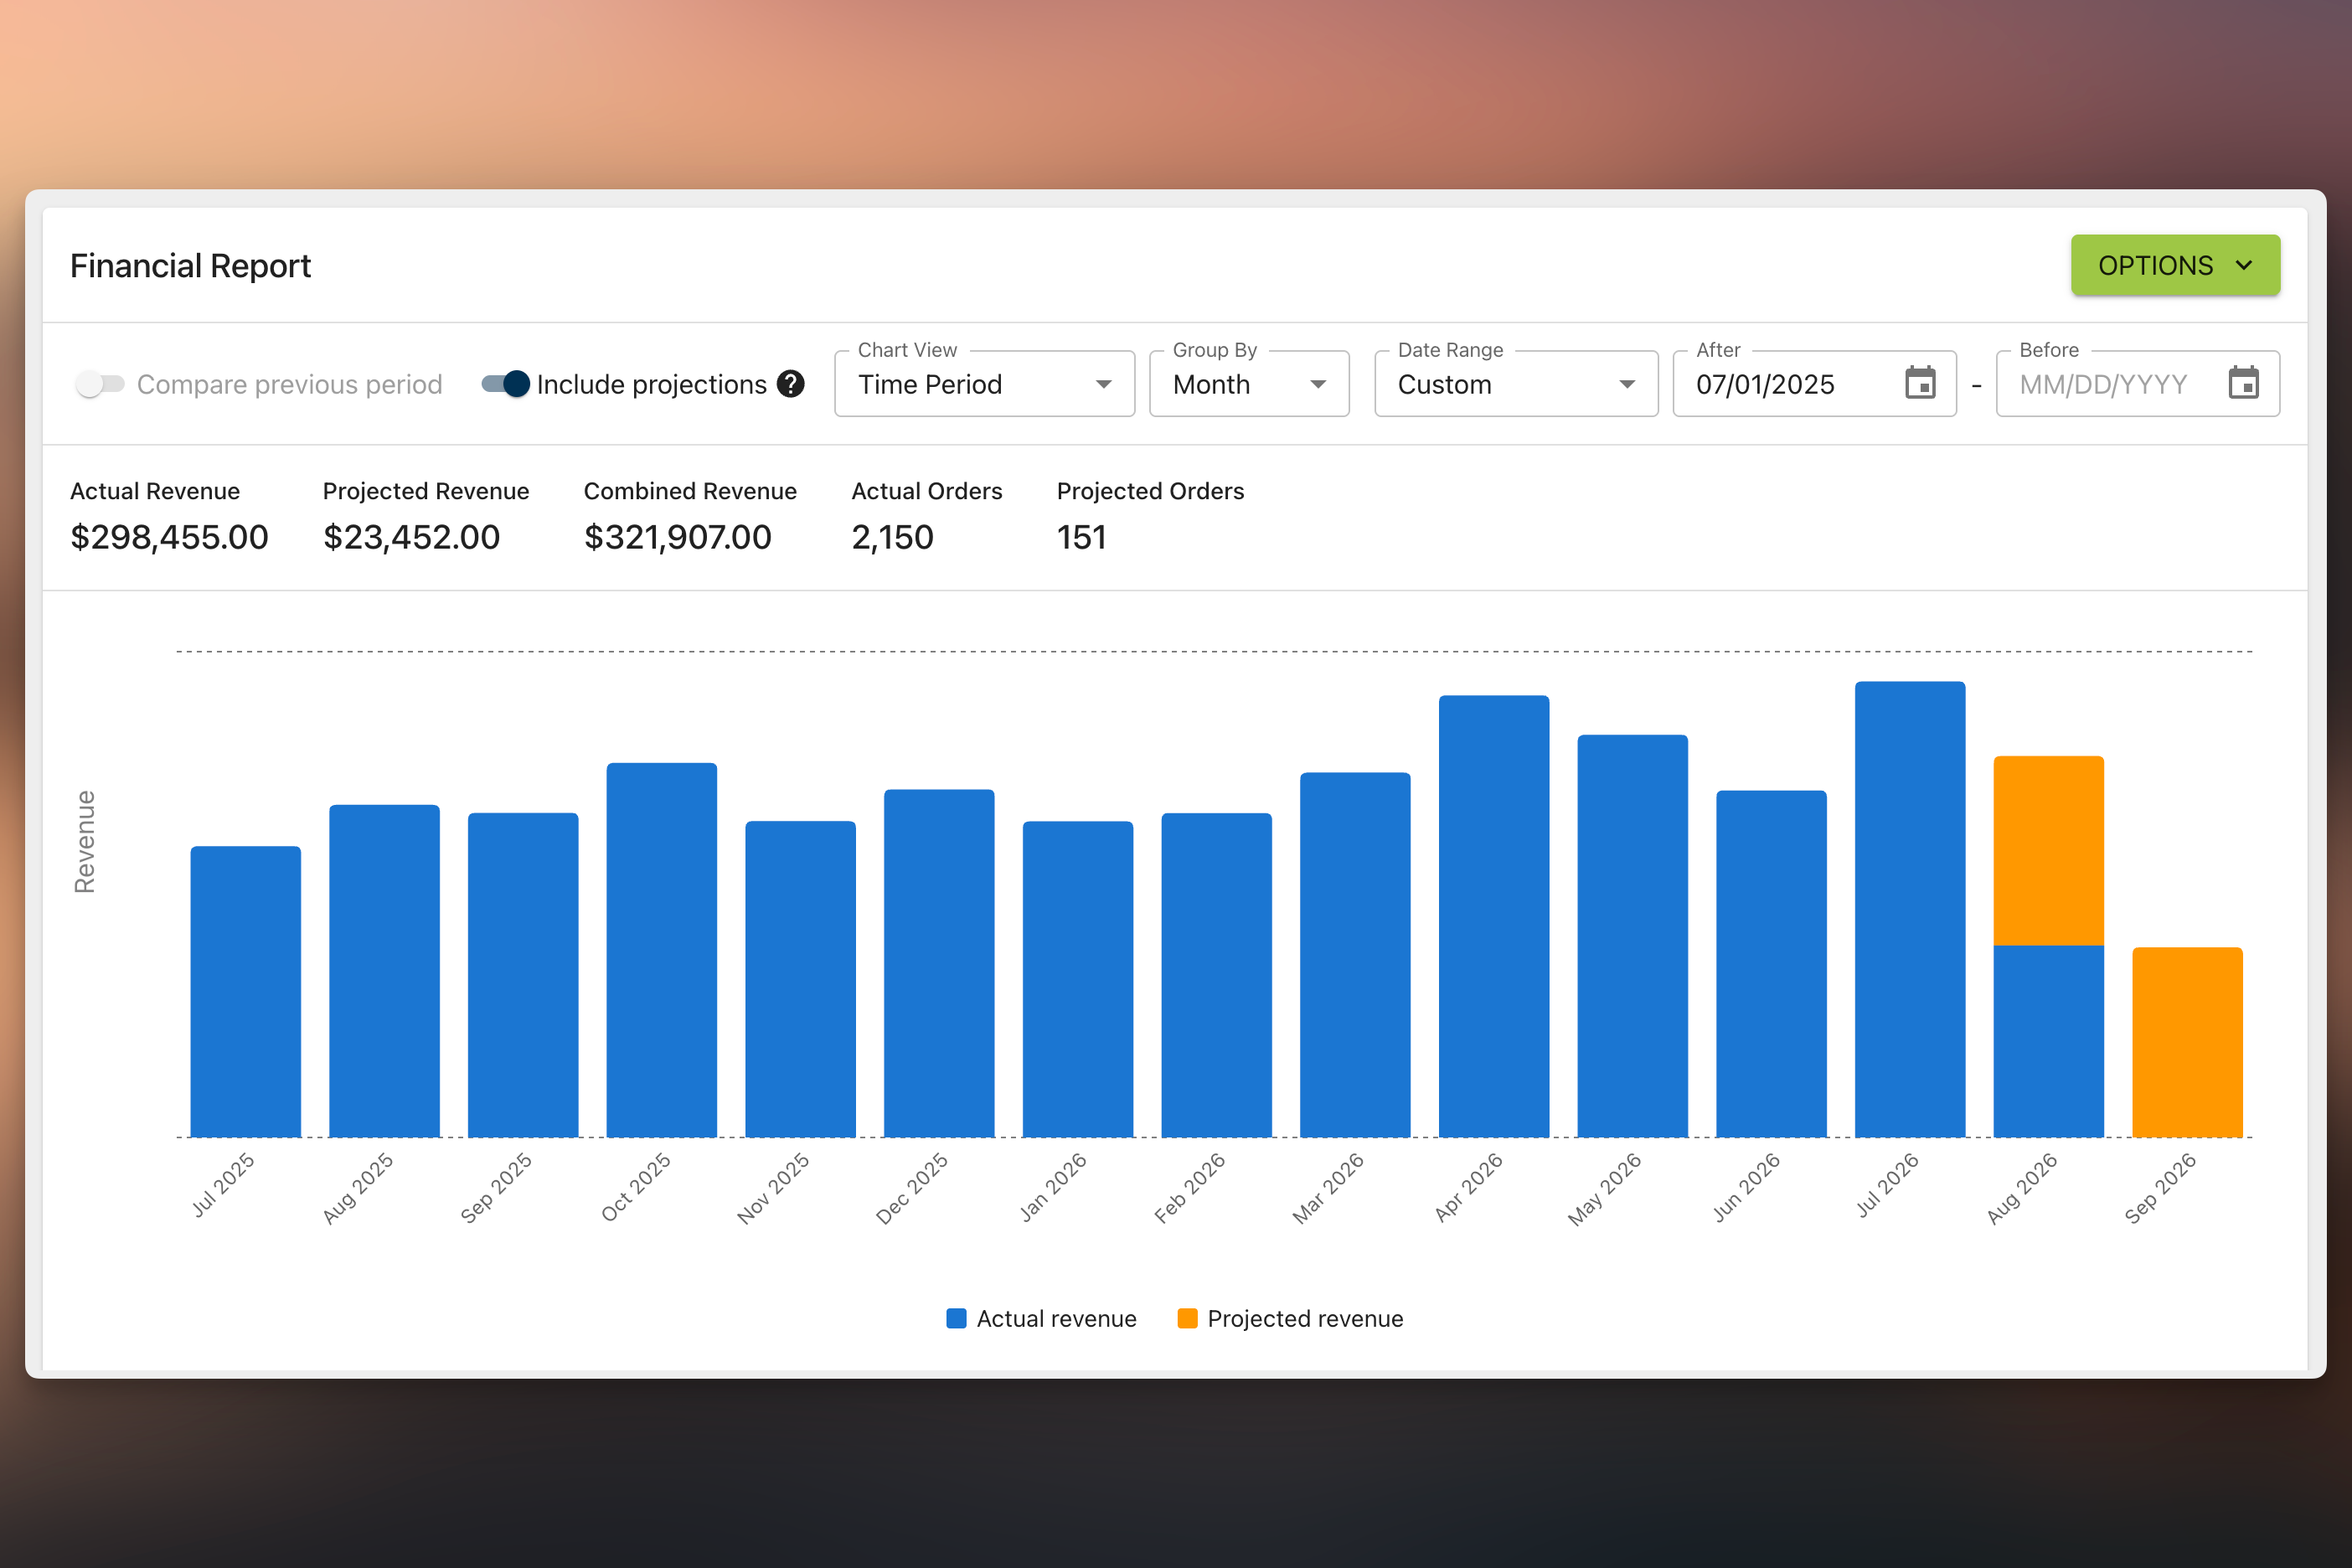
Task: Select the Sep 2026 projected revenue bar
Action: [x=2187, y=1042]
